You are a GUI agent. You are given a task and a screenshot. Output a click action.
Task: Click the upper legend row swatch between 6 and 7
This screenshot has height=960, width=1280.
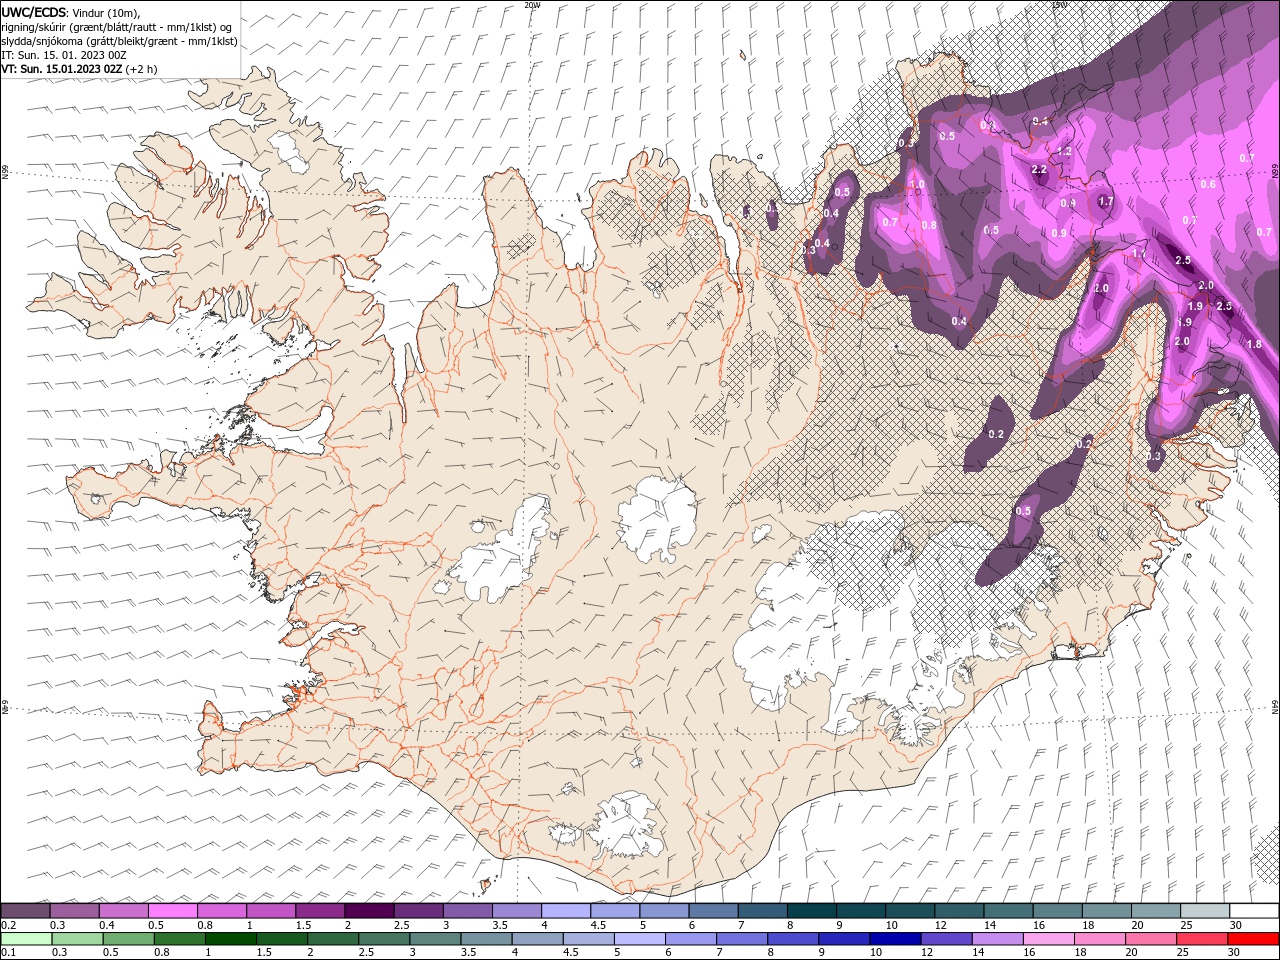pos(713,911)
